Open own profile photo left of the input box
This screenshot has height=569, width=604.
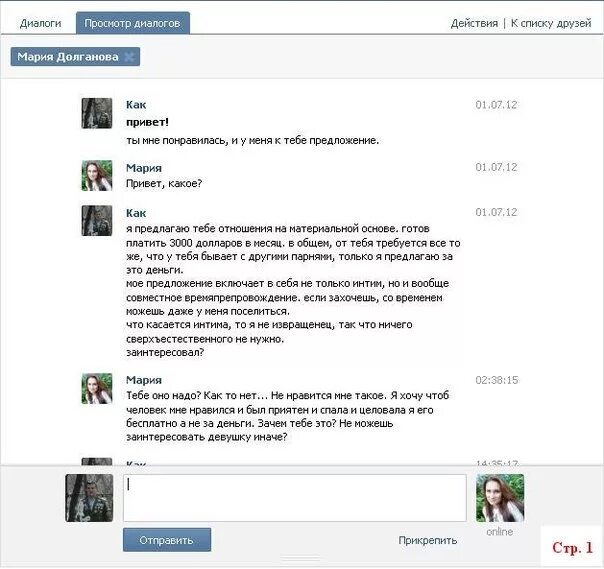tap(89, 498)
